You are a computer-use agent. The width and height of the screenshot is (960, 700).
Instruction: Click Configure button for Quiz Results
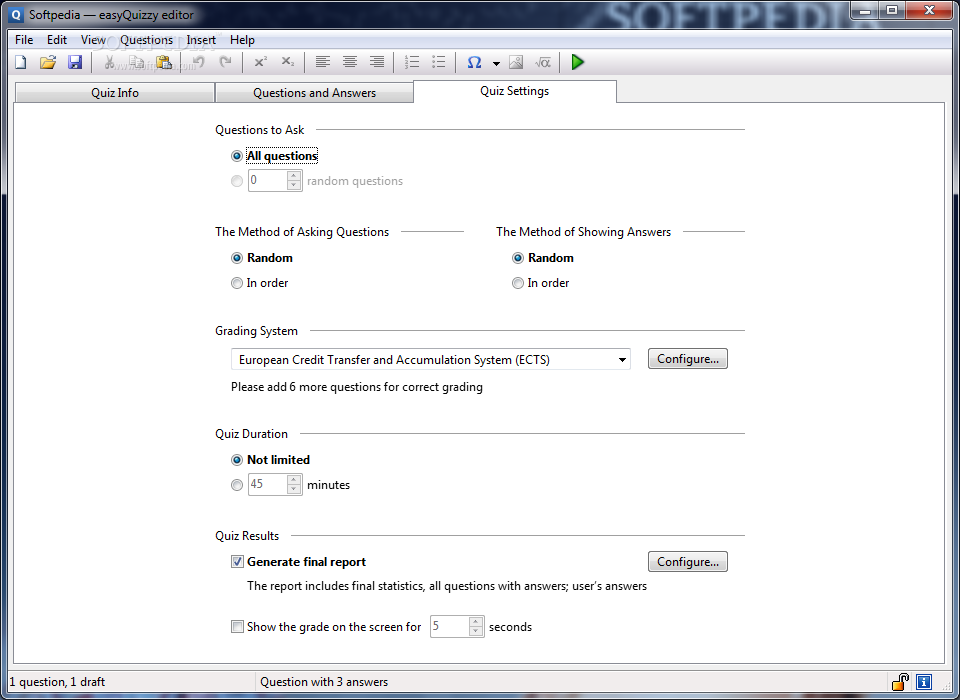coord(688,562)
